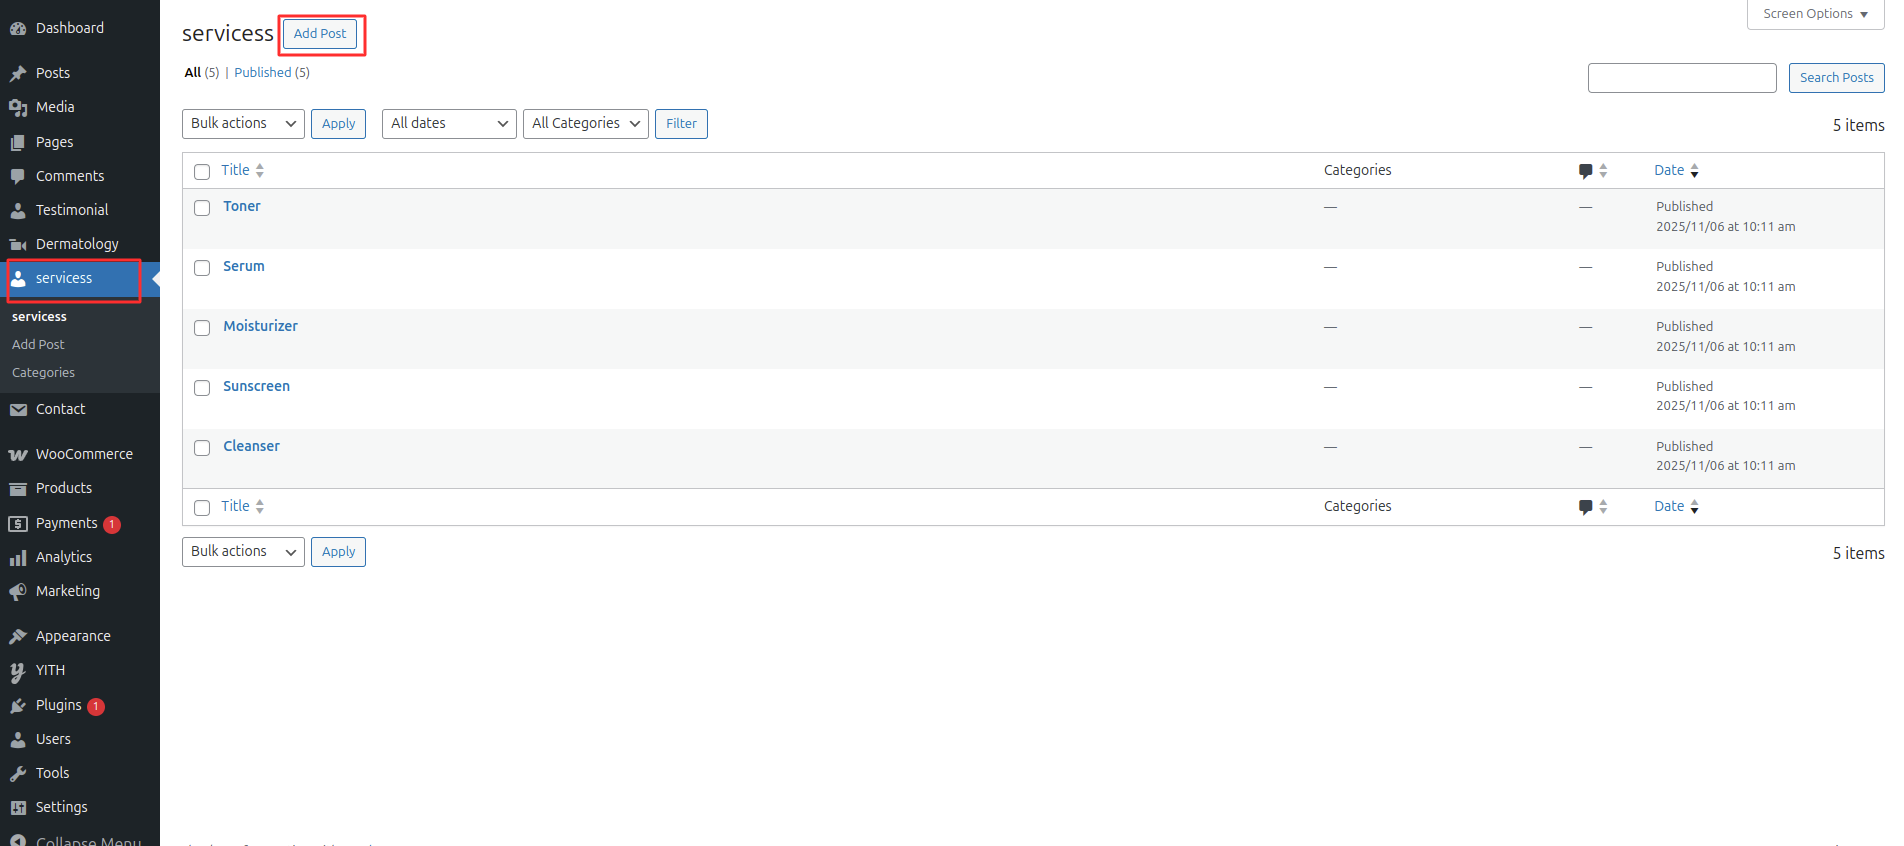
Task: Open the Moisturizer post link
Action: [x=260, y=327]
